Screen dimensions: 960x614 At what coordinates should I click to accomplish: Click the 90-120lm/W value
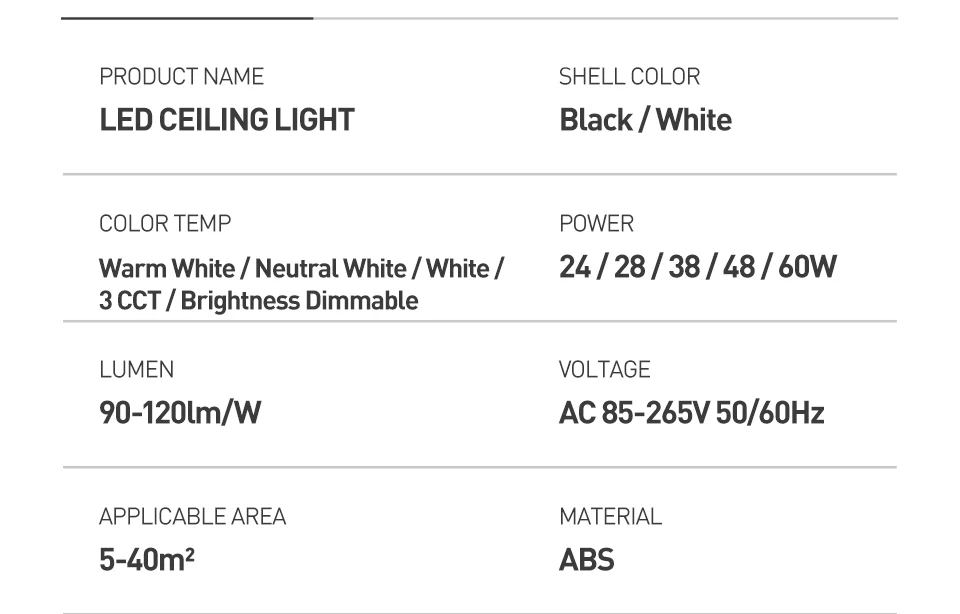(x=180, y=413)
